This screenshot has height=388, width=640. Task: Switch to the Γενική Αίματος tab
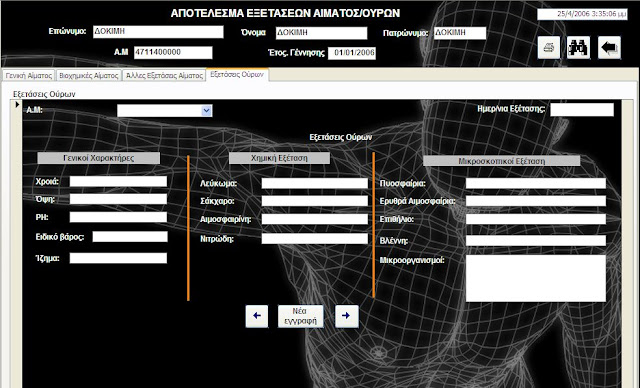point(29,75)
